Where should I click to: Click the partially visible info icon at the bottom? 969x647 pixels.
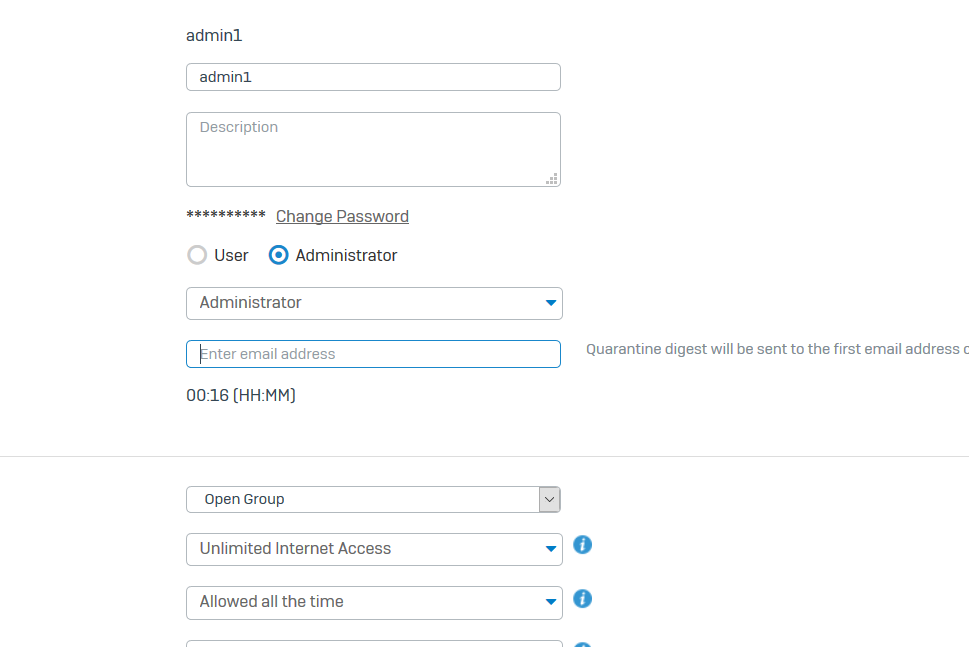(x=583, y=644)
